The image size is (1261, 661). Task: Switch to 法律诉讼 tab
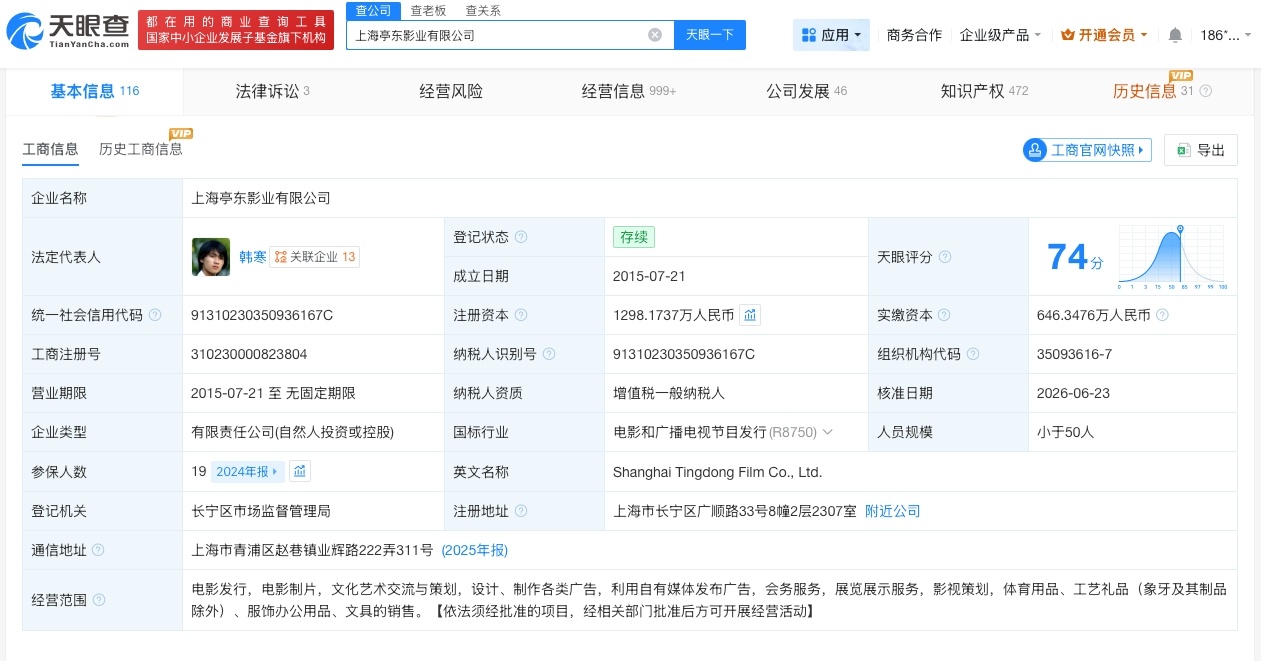coord(272,91)
